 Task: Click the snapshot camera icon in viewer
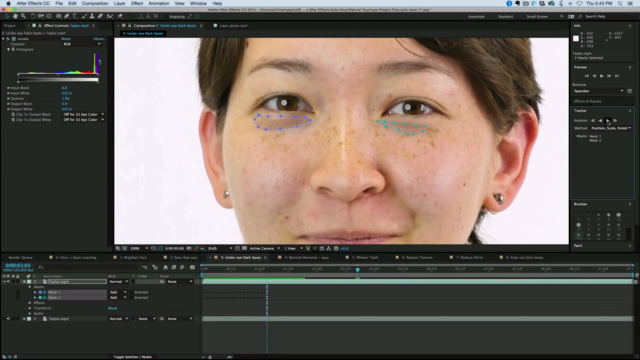tap(189, 248)
